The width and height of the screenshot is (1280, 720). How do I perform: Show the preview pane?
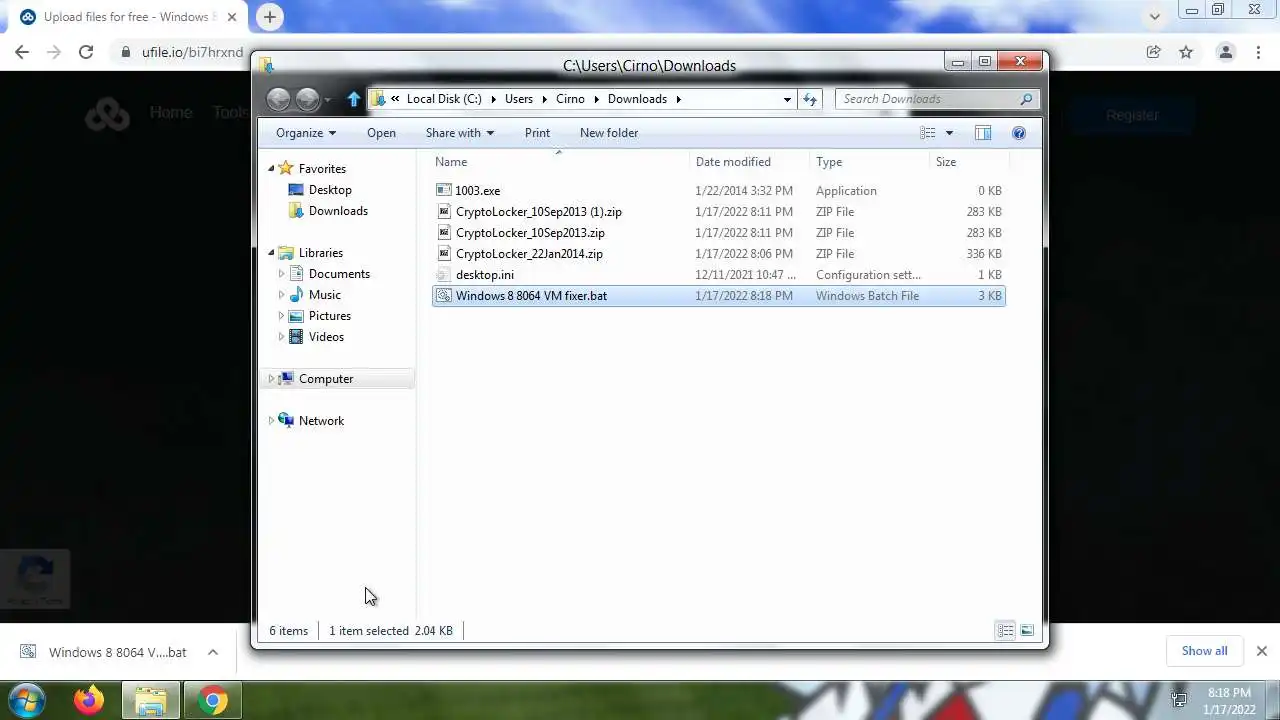click(983, 133)
